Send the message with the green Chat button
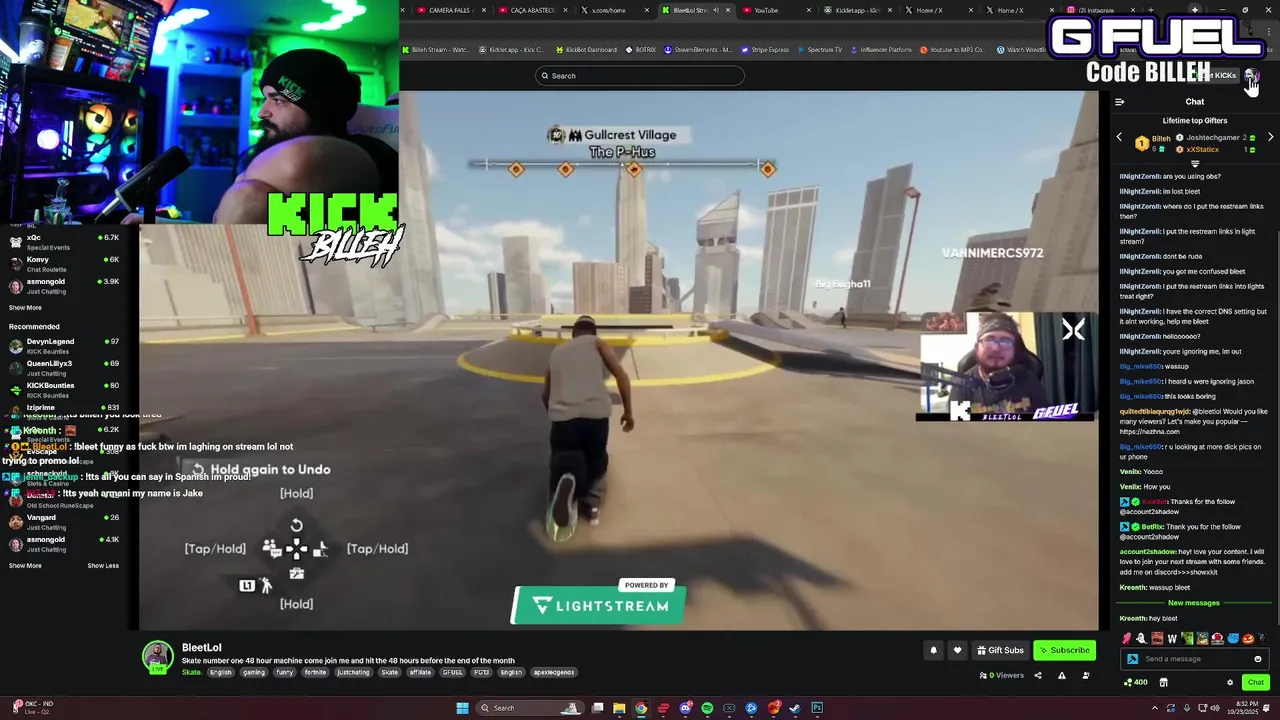Image resolution: width=1280 pixels, height=720 pixels. click(x=1256, y=682)
